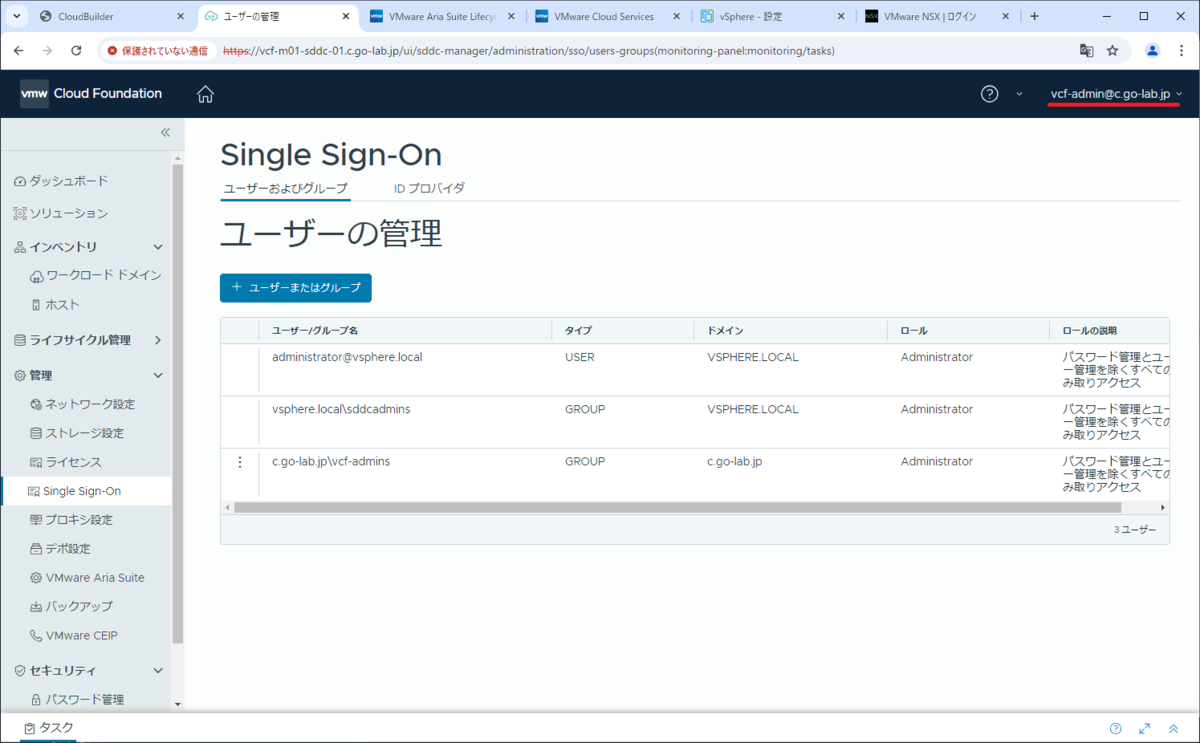Image resolution: width=1200 pixels, height=743 pixels.
Task: Open the browser profile avatar icon
Action: [1152, 50]
